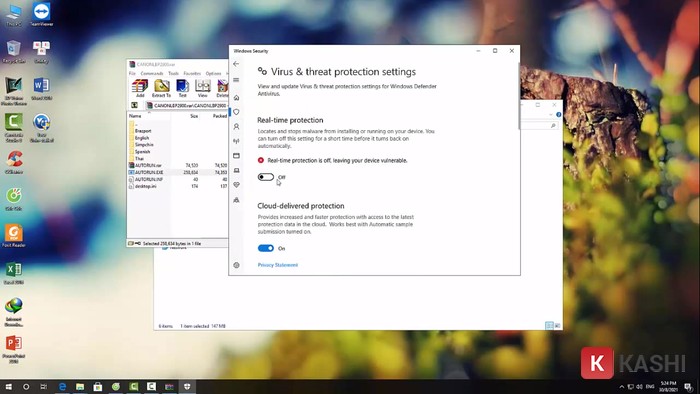Select the English folder in WinRAR

(142, 138)
